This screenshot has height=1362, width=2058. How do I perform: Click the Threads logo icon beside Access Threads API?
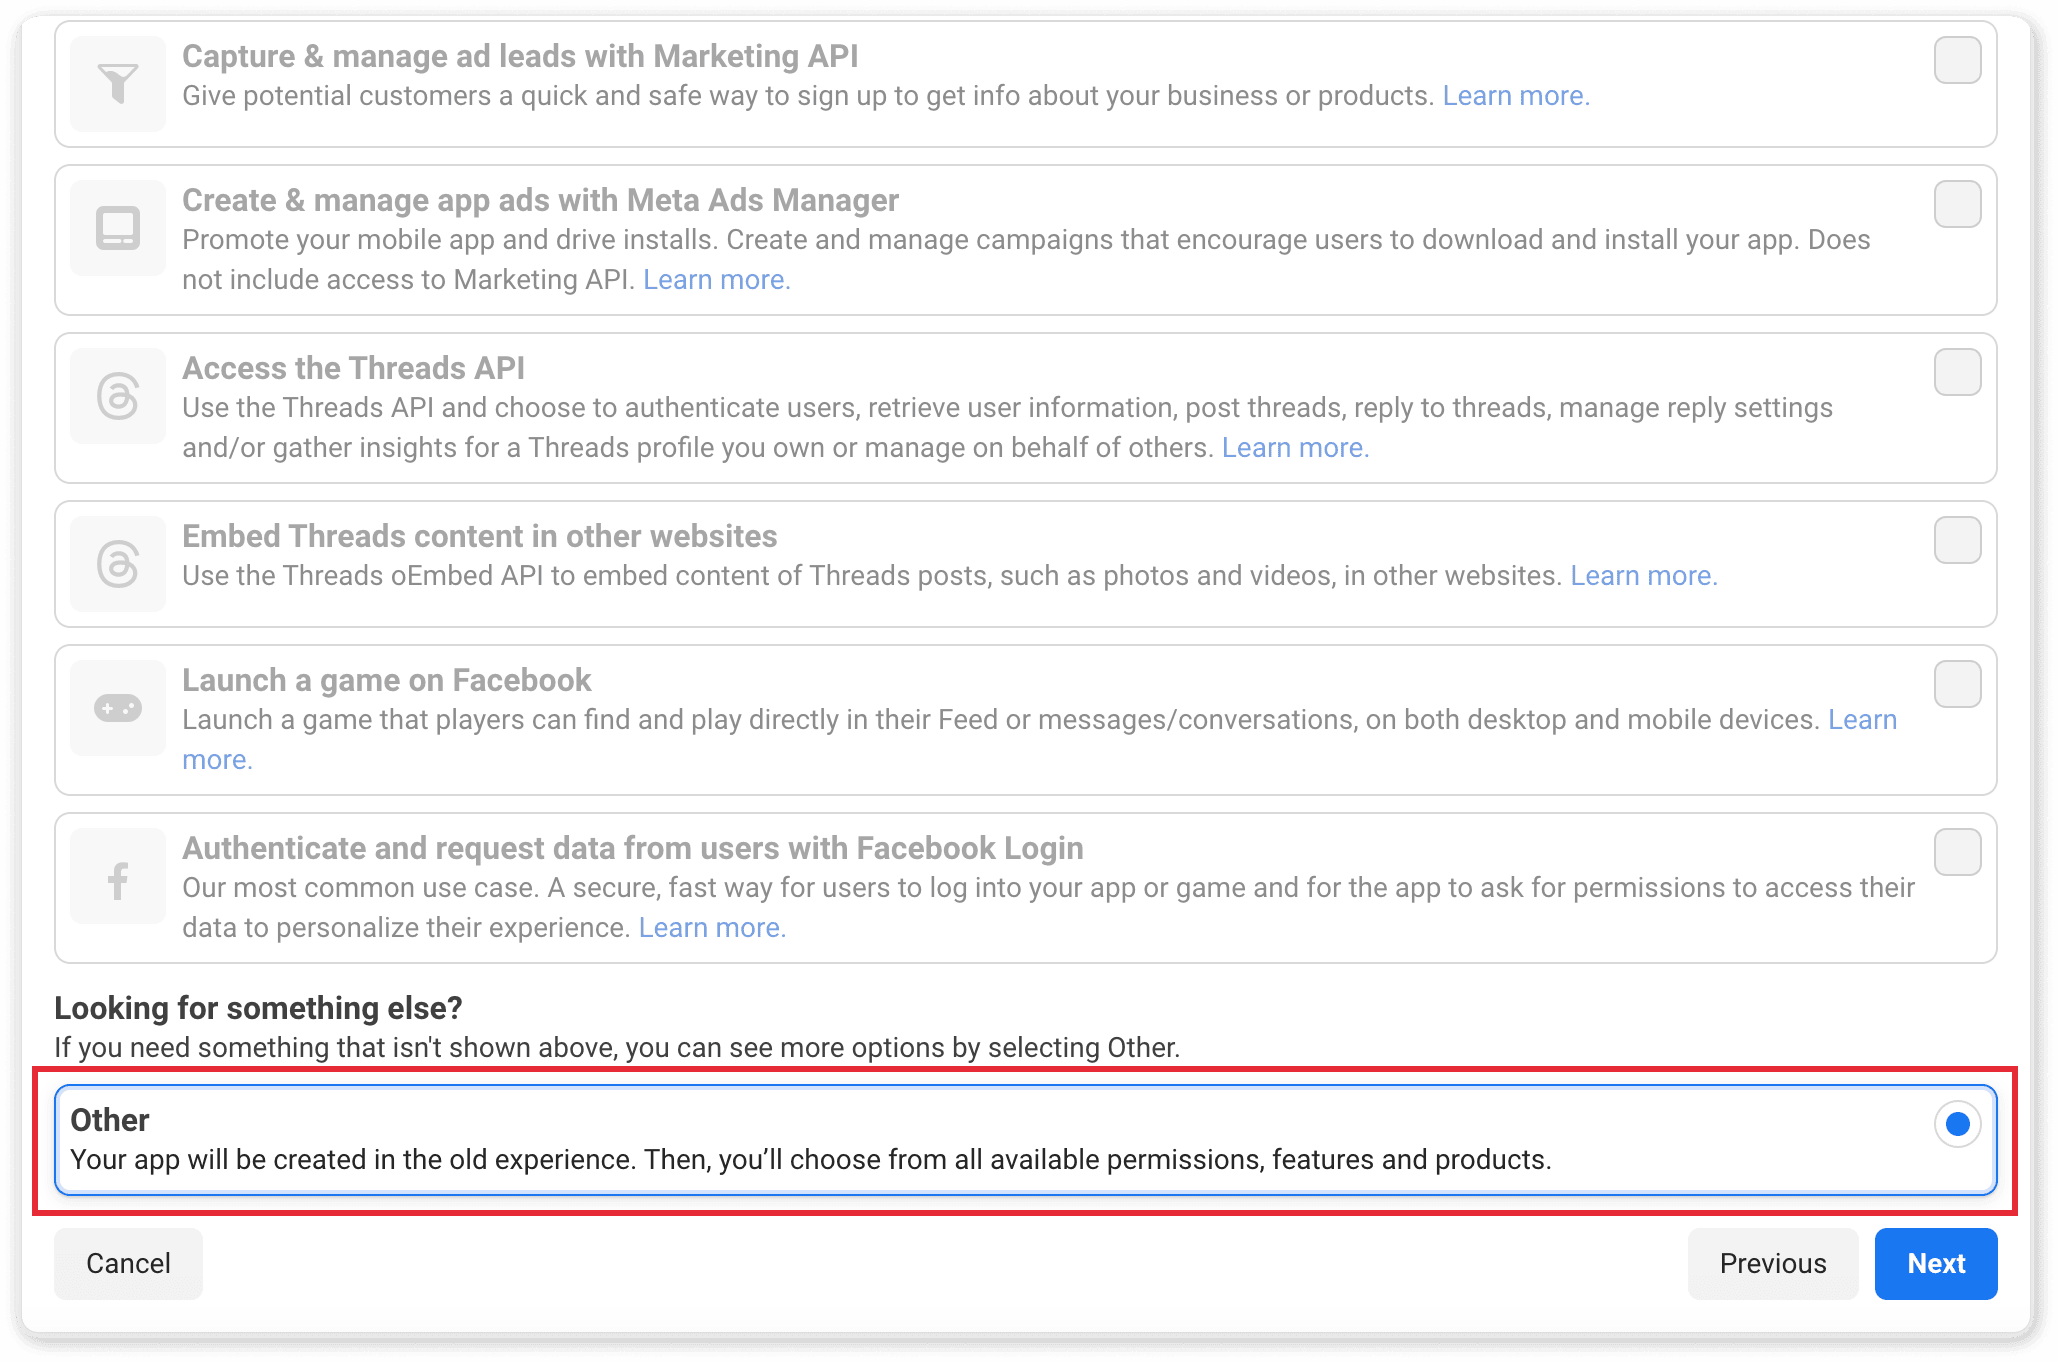point(118,396)
